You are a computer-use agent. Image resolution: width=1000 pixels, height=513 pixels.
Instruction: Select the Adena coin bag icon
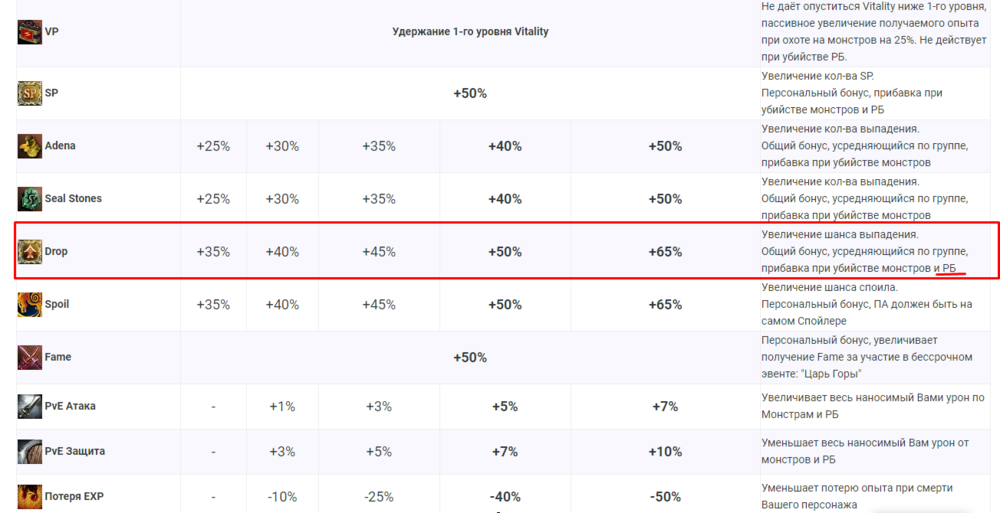30,146
